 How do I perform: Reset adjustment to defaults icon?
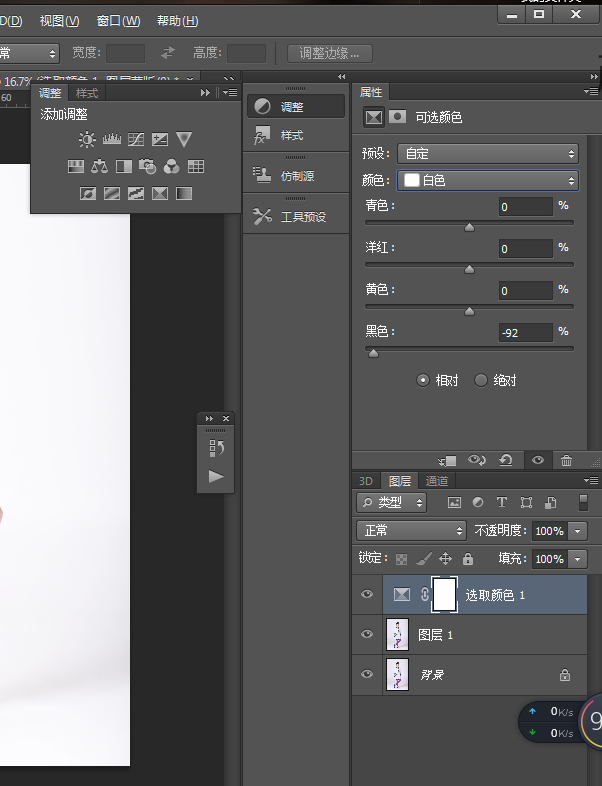[506, 461]
